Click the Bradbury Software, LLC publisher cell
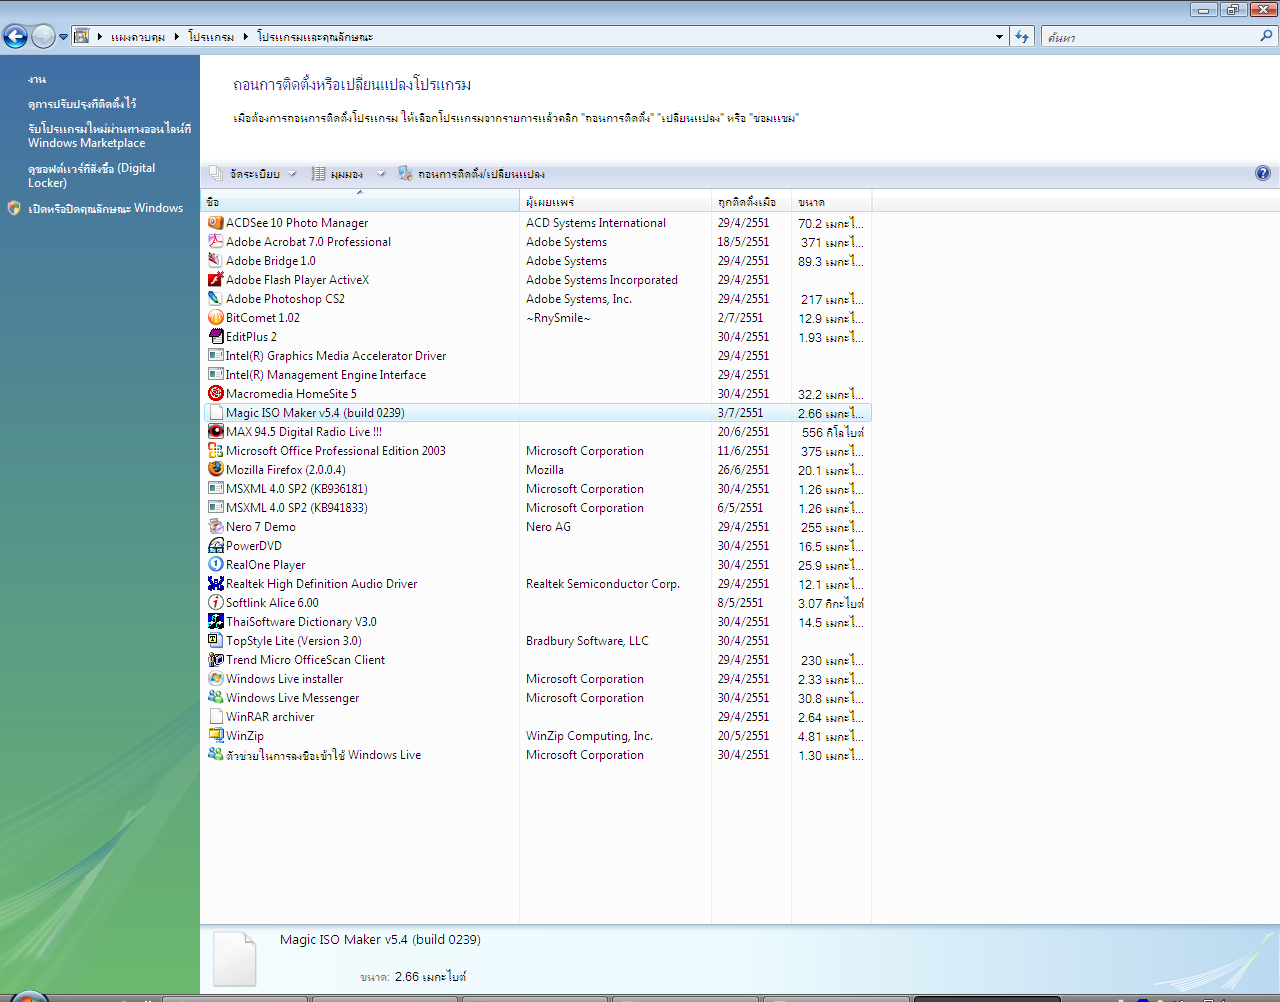Viewport: 1280px width, 1002px height. tap(587, 641)
